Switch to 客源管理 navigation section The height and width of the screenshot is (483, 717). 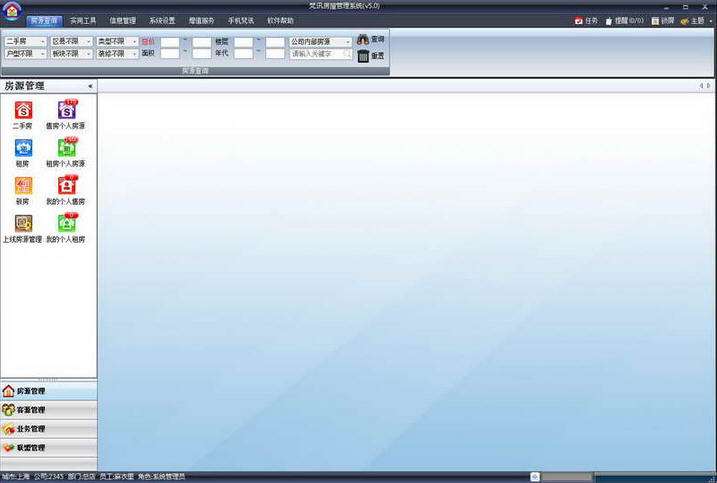click(48, 410)
